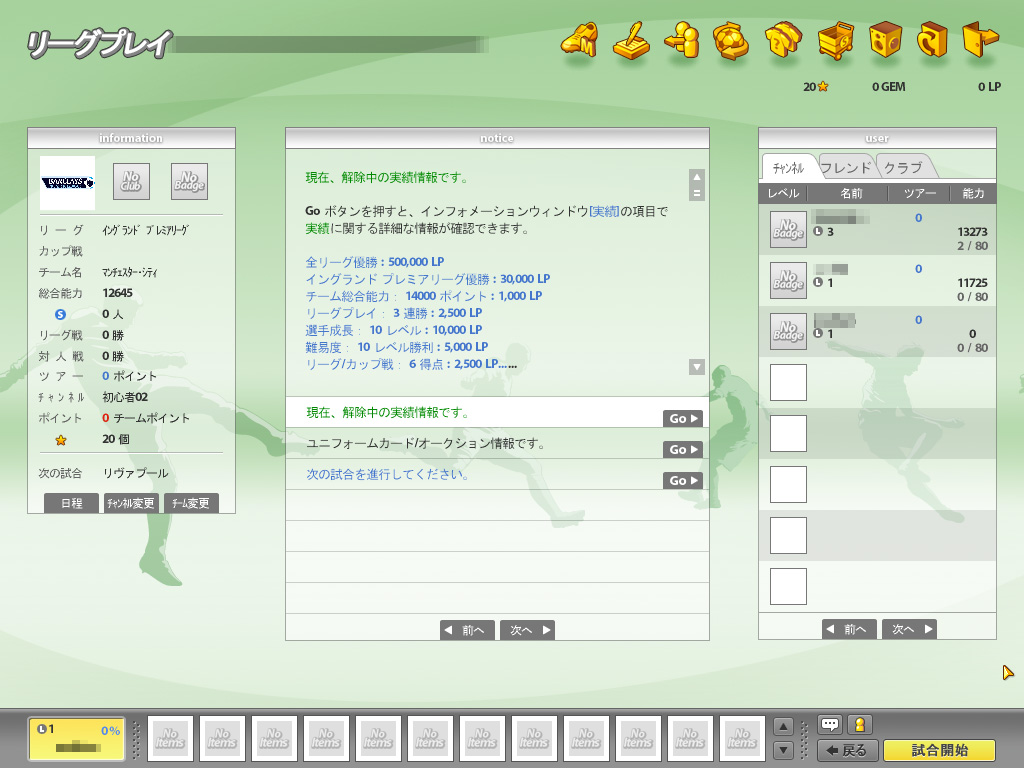The height and width of the screenshot is (768, 1024).
Task: Click the star next to 20
Action: point(823,86)
